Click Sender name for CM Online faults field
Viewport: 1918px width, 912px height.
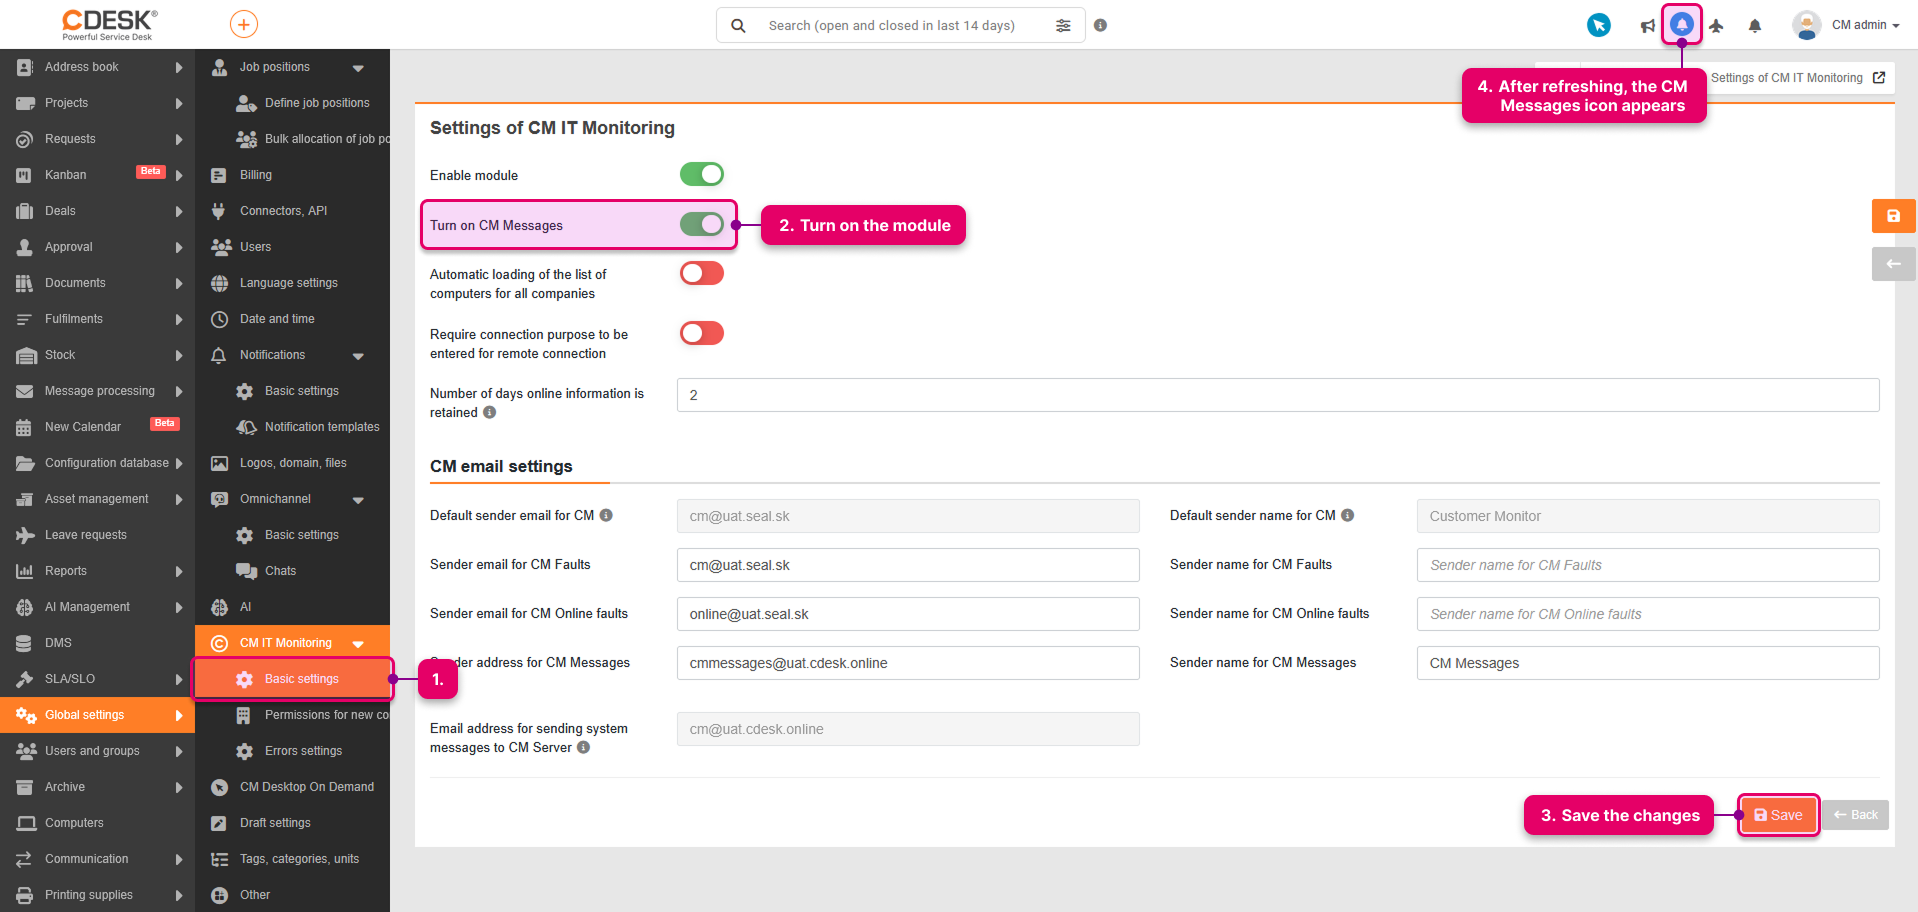click(1648, 614)
